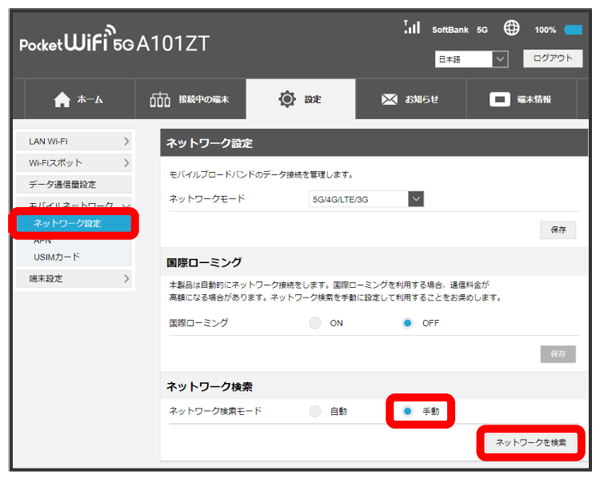
Task: Expand the Wi-Fiスポット sidebar section
Action: point(73,162)
